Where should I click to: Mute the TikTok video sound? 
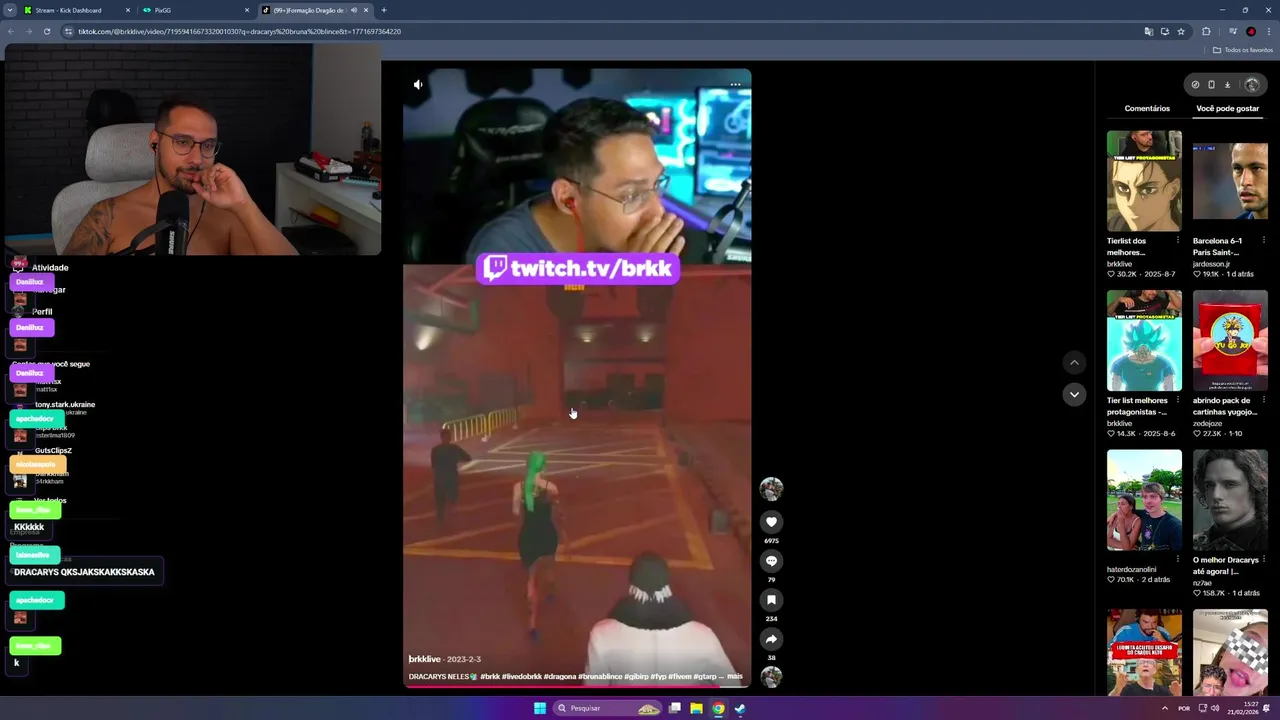pos(418,85)
